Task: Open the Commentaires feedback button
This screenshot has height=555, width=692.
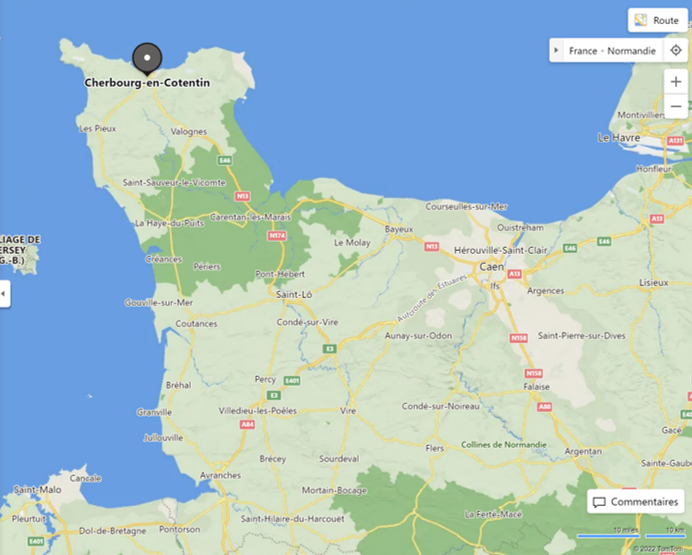Action: tap(636, 502)
